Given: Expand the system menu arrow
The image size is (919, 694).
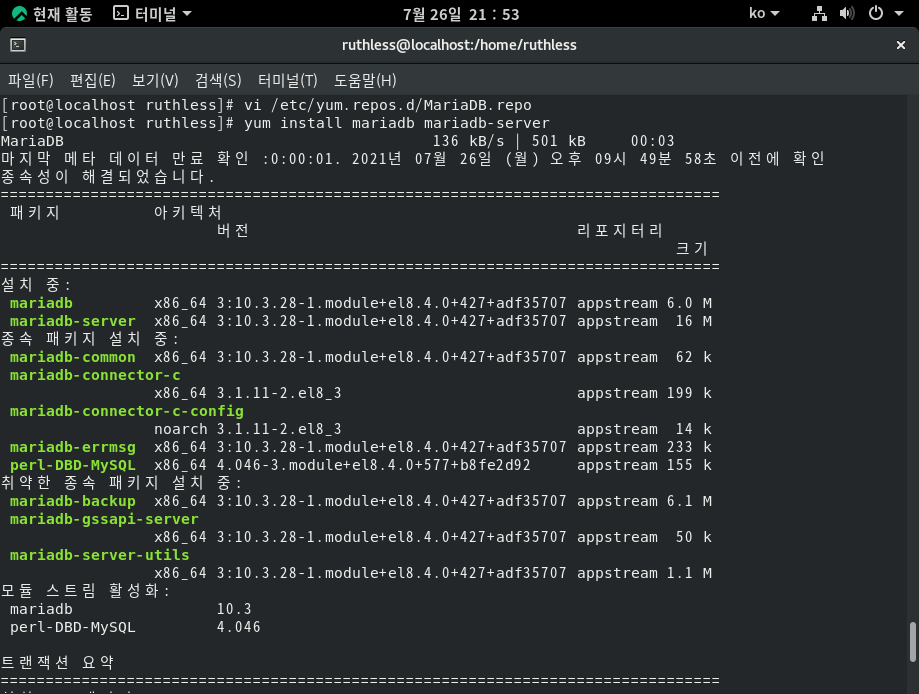Looking at the screenshot, I should coord(898,13).
